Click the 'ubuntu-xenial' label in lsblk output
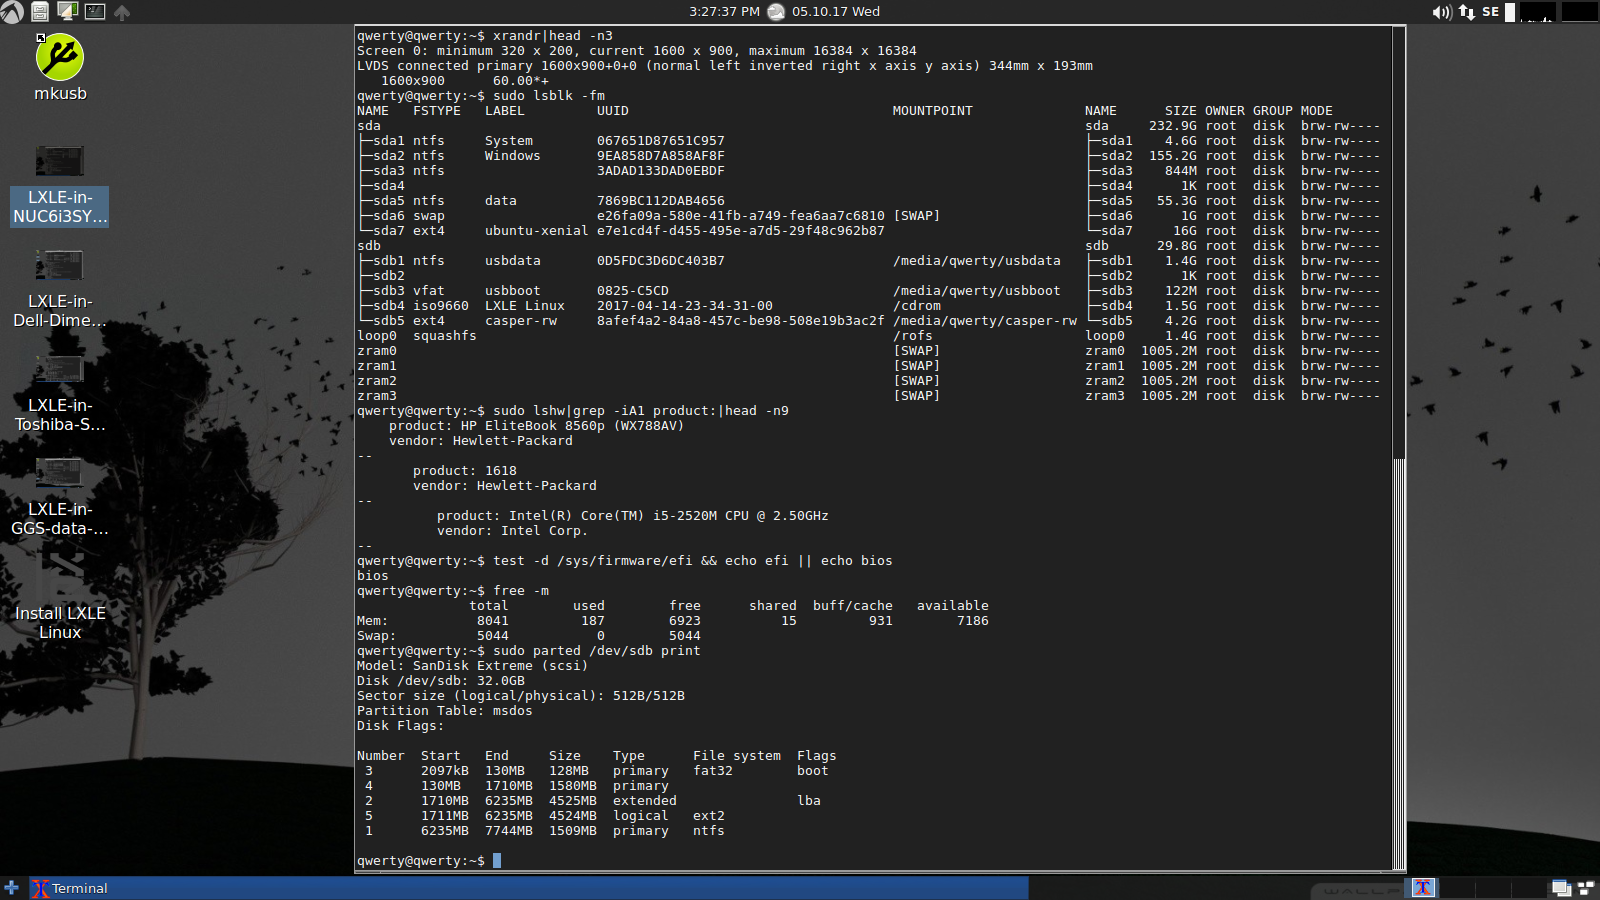The width and height of the screenshot is (1600, 900). click(537, 231)
